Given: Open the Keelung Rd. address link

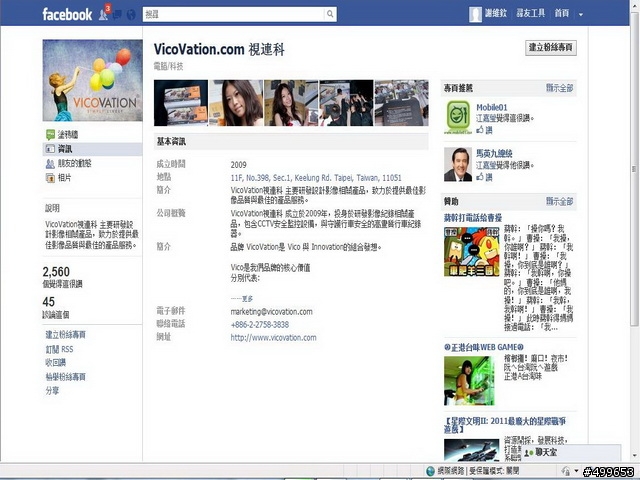Looking at the screenshot, I should tap(316, 178).
